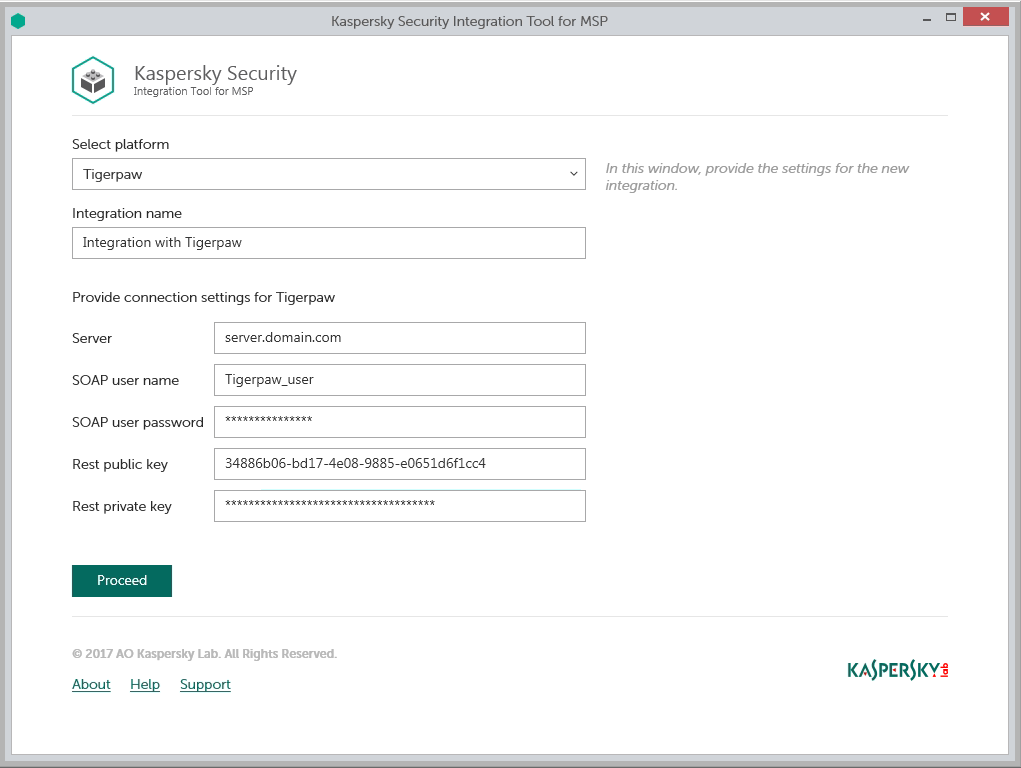Maximize the Kaspersky window
The image size is (1021, 768).
coord(950,17)
